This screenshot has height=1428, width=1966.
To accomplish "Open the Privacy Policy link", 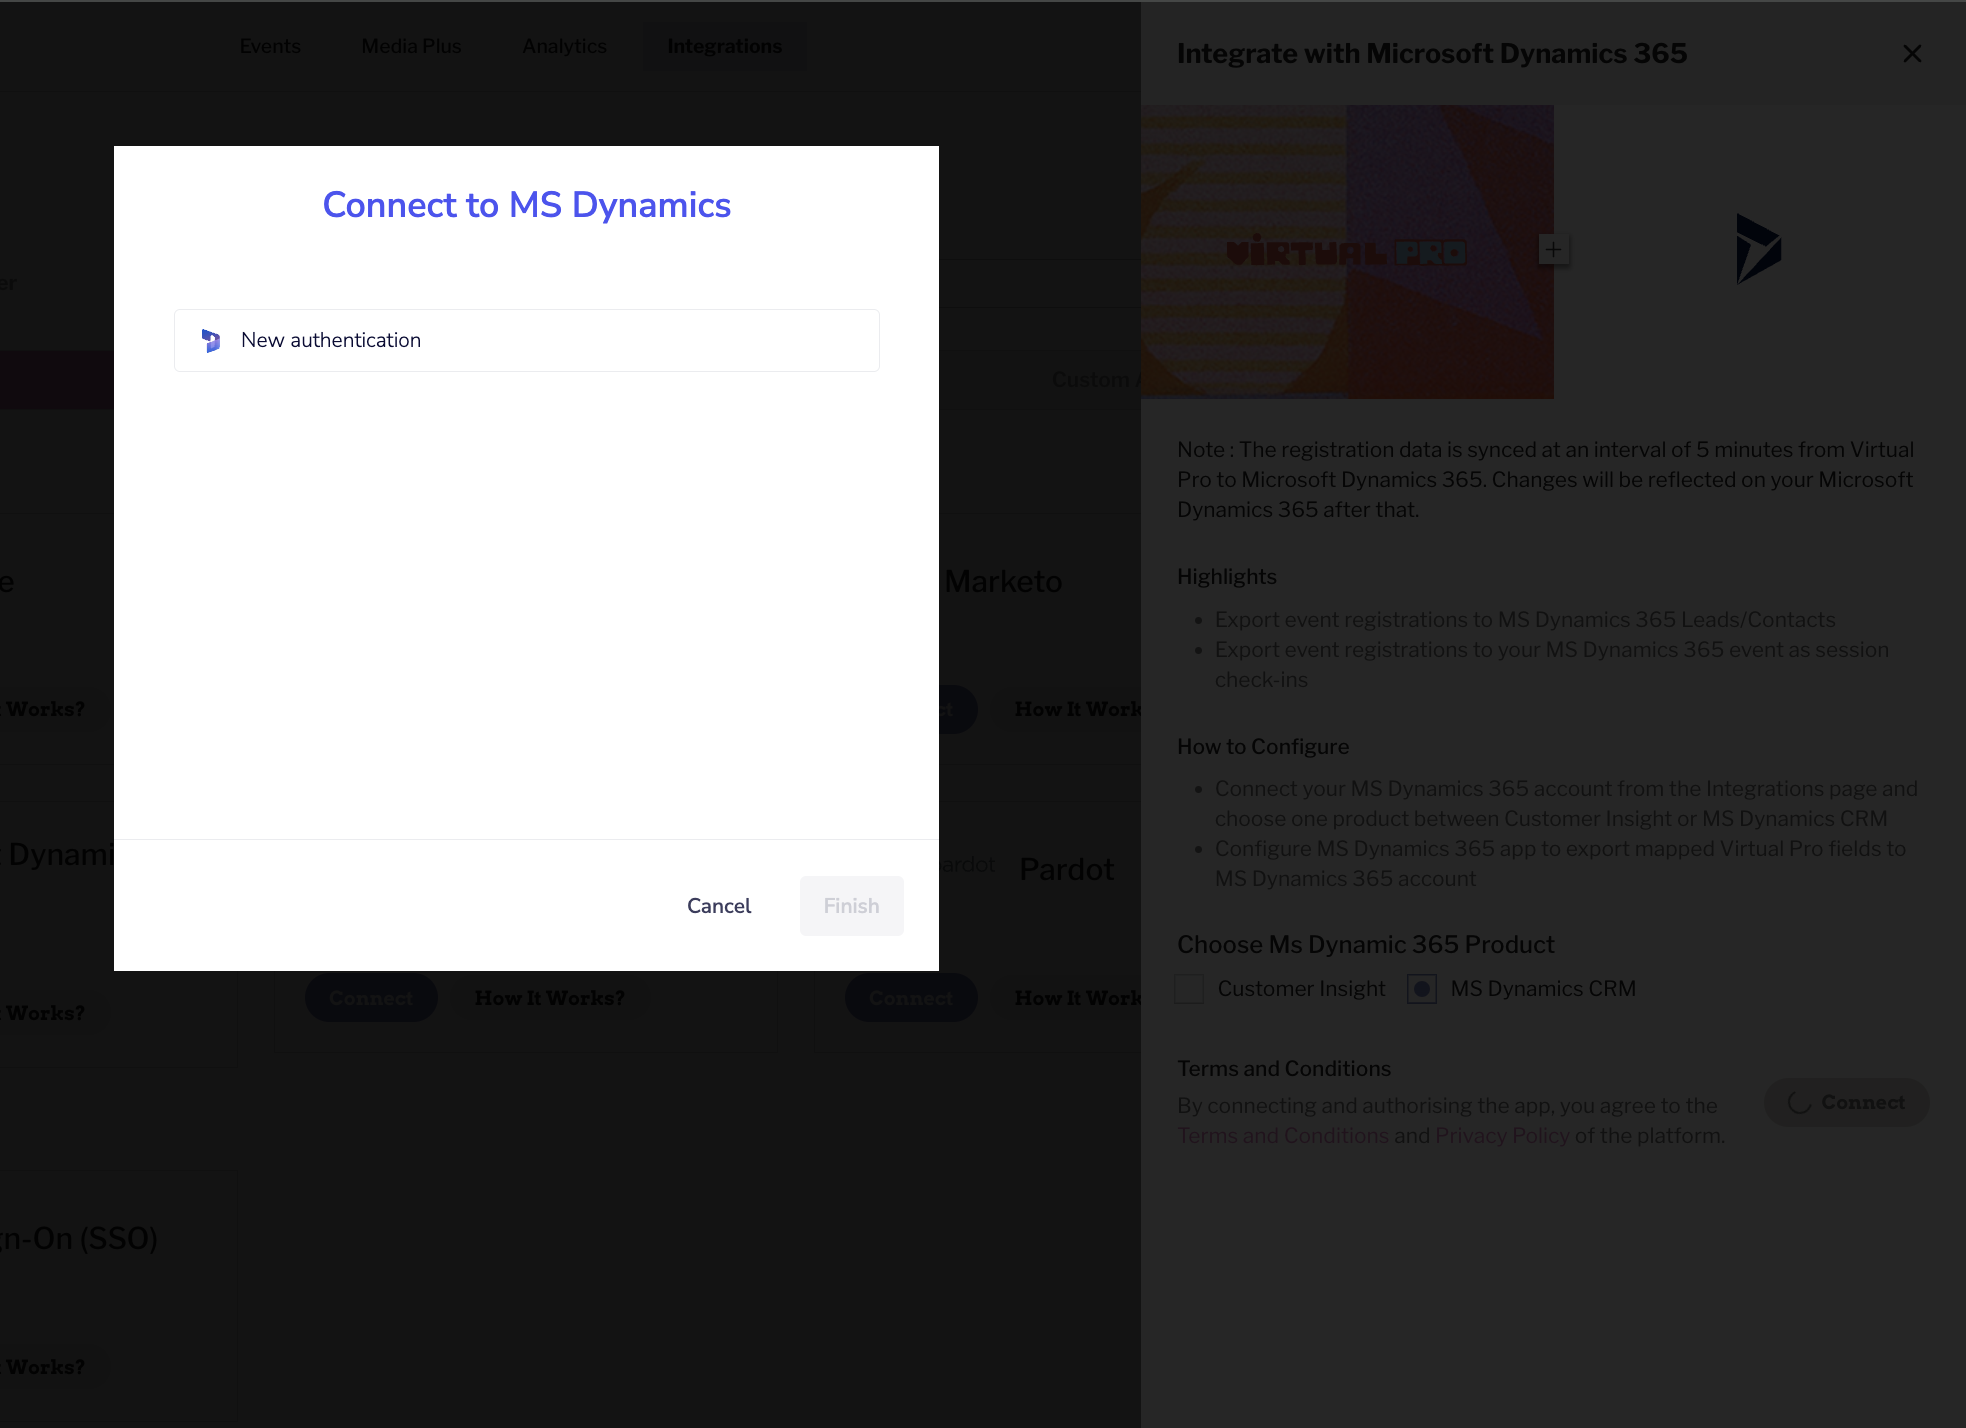I will point(1502,1136).
